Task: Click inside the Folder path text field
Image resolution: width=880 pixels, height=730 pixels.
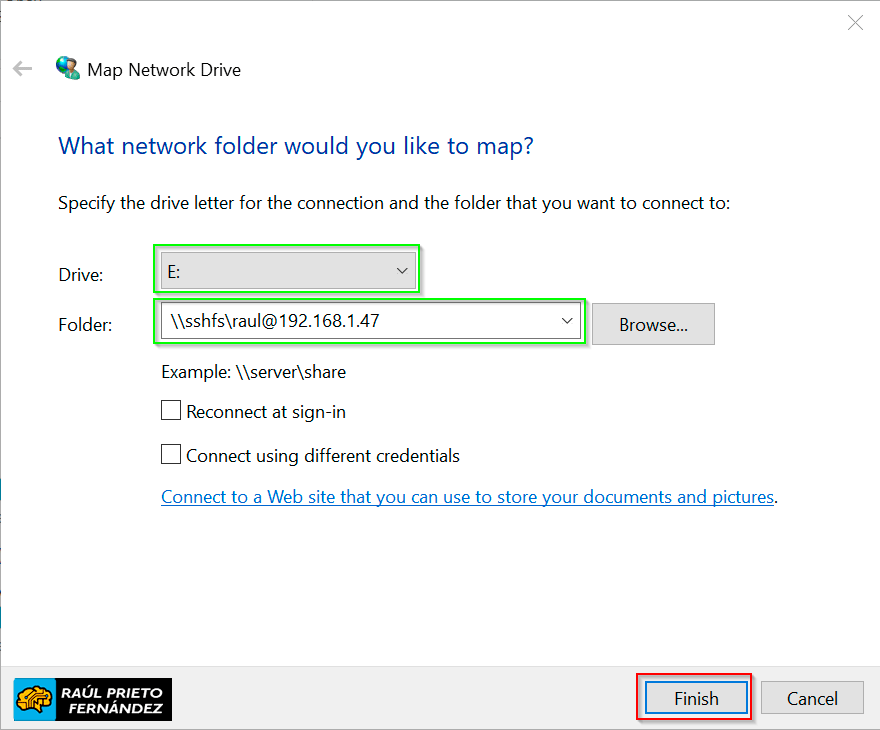Action: (x=350, y=321)
